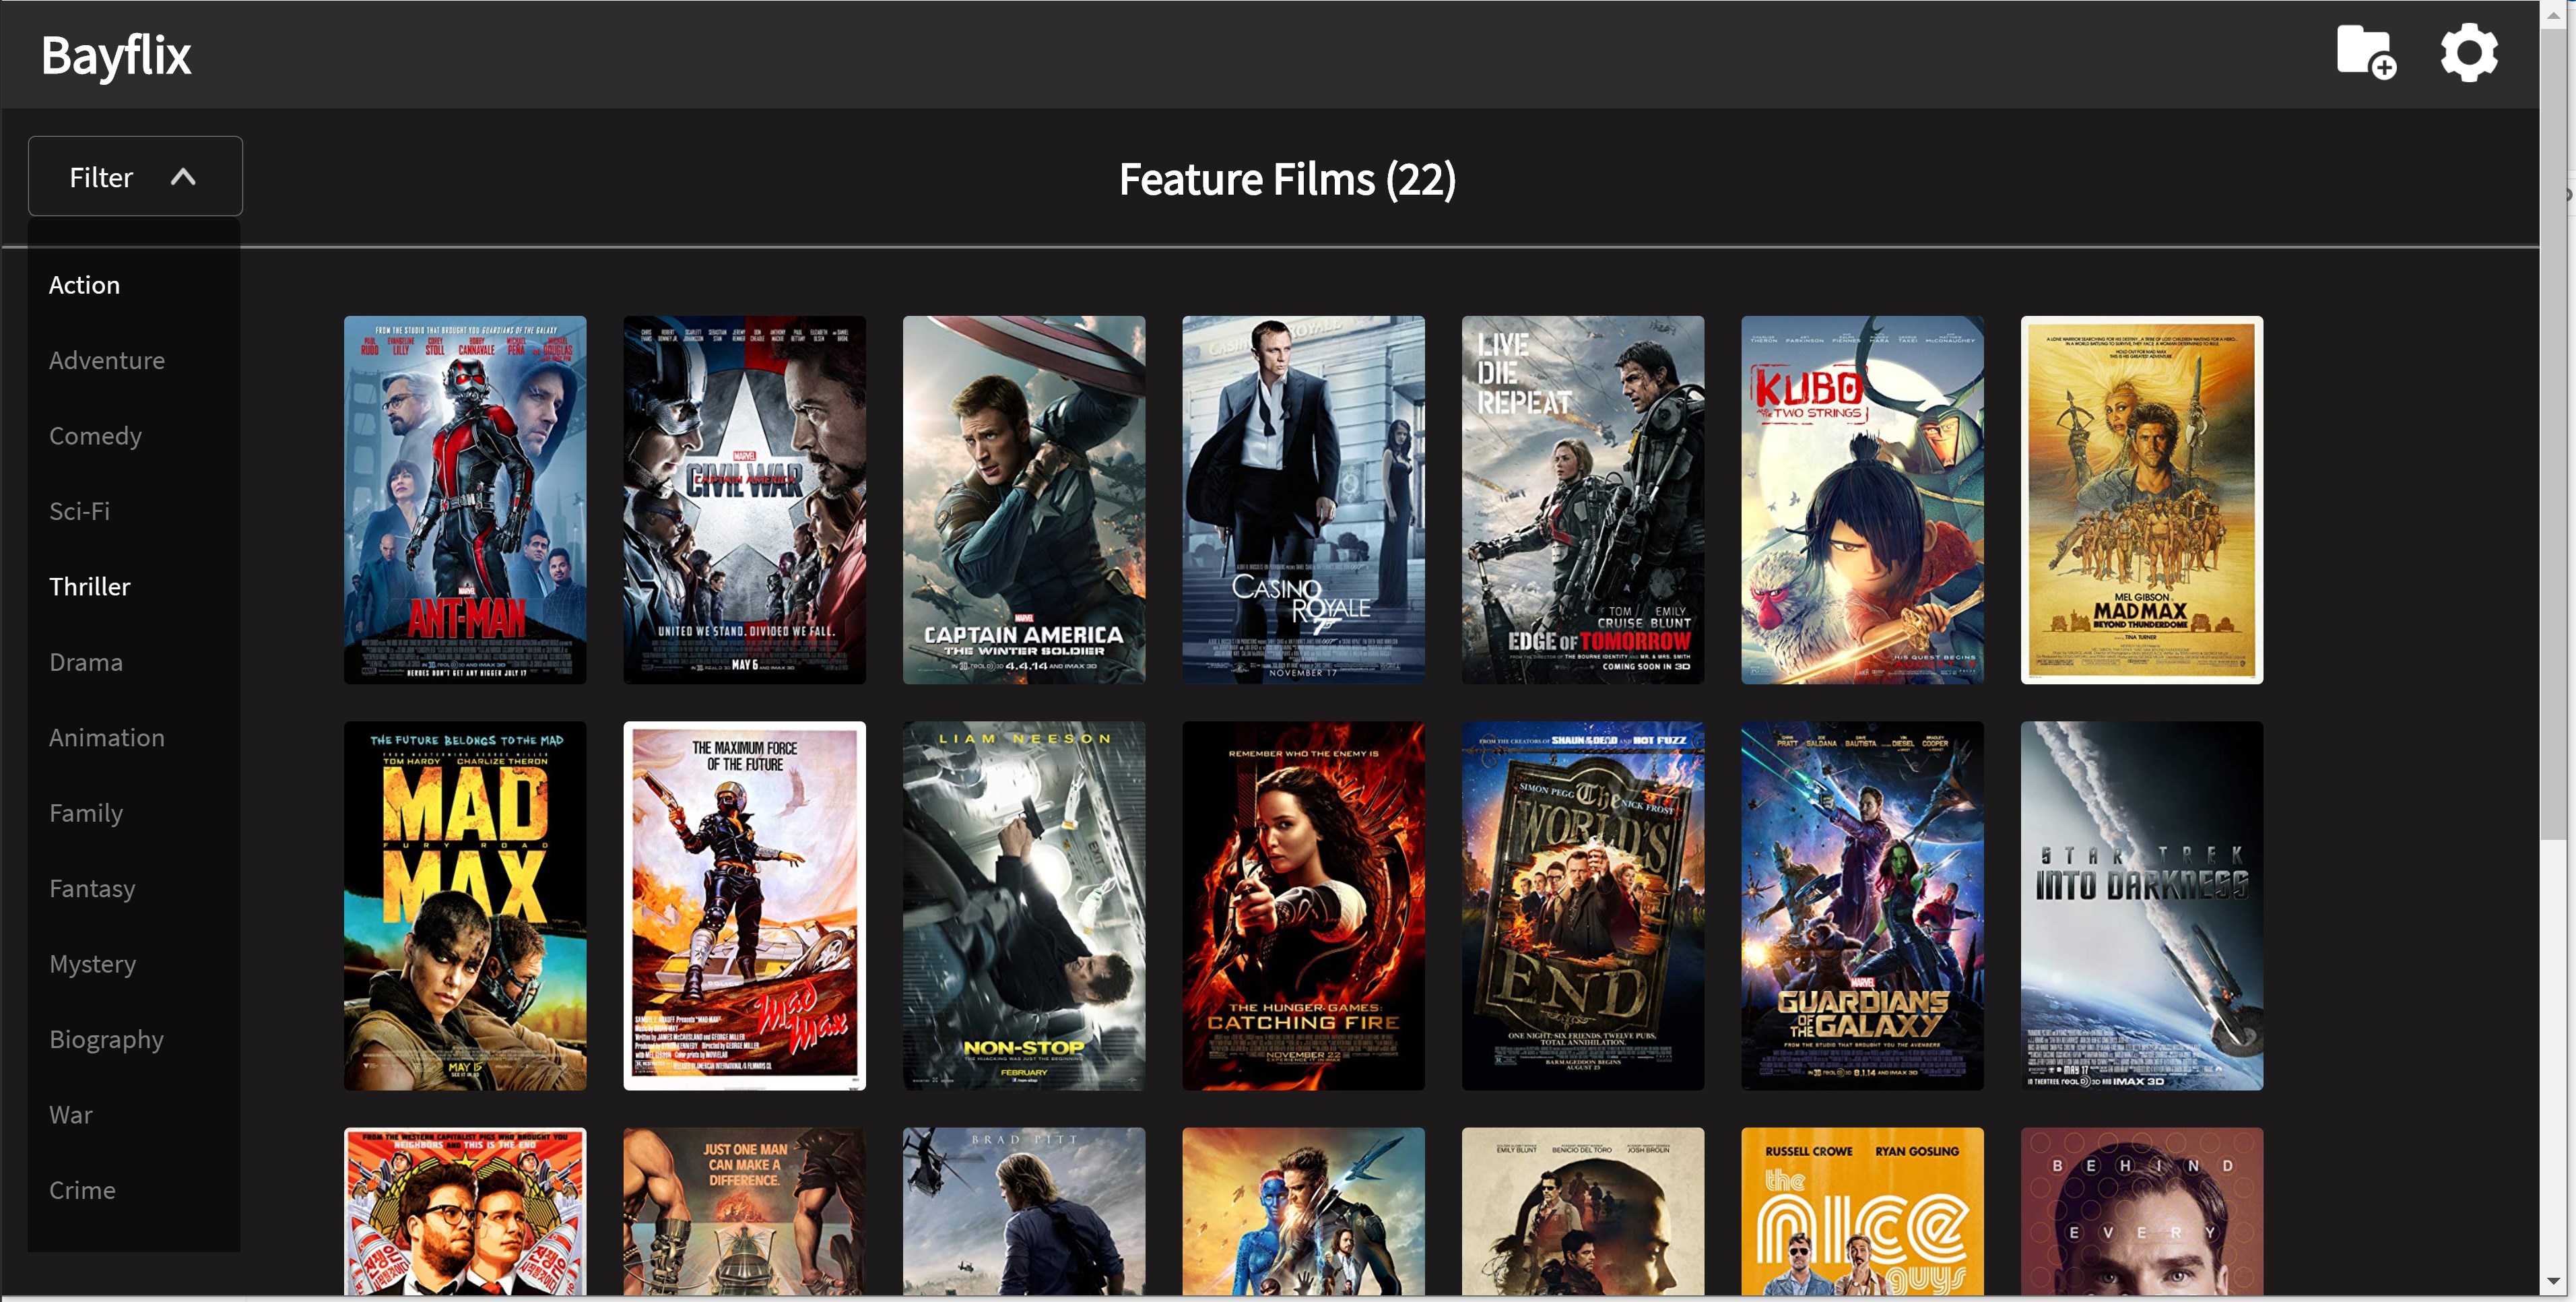Open the Ant-Man poster

(465, 500)
